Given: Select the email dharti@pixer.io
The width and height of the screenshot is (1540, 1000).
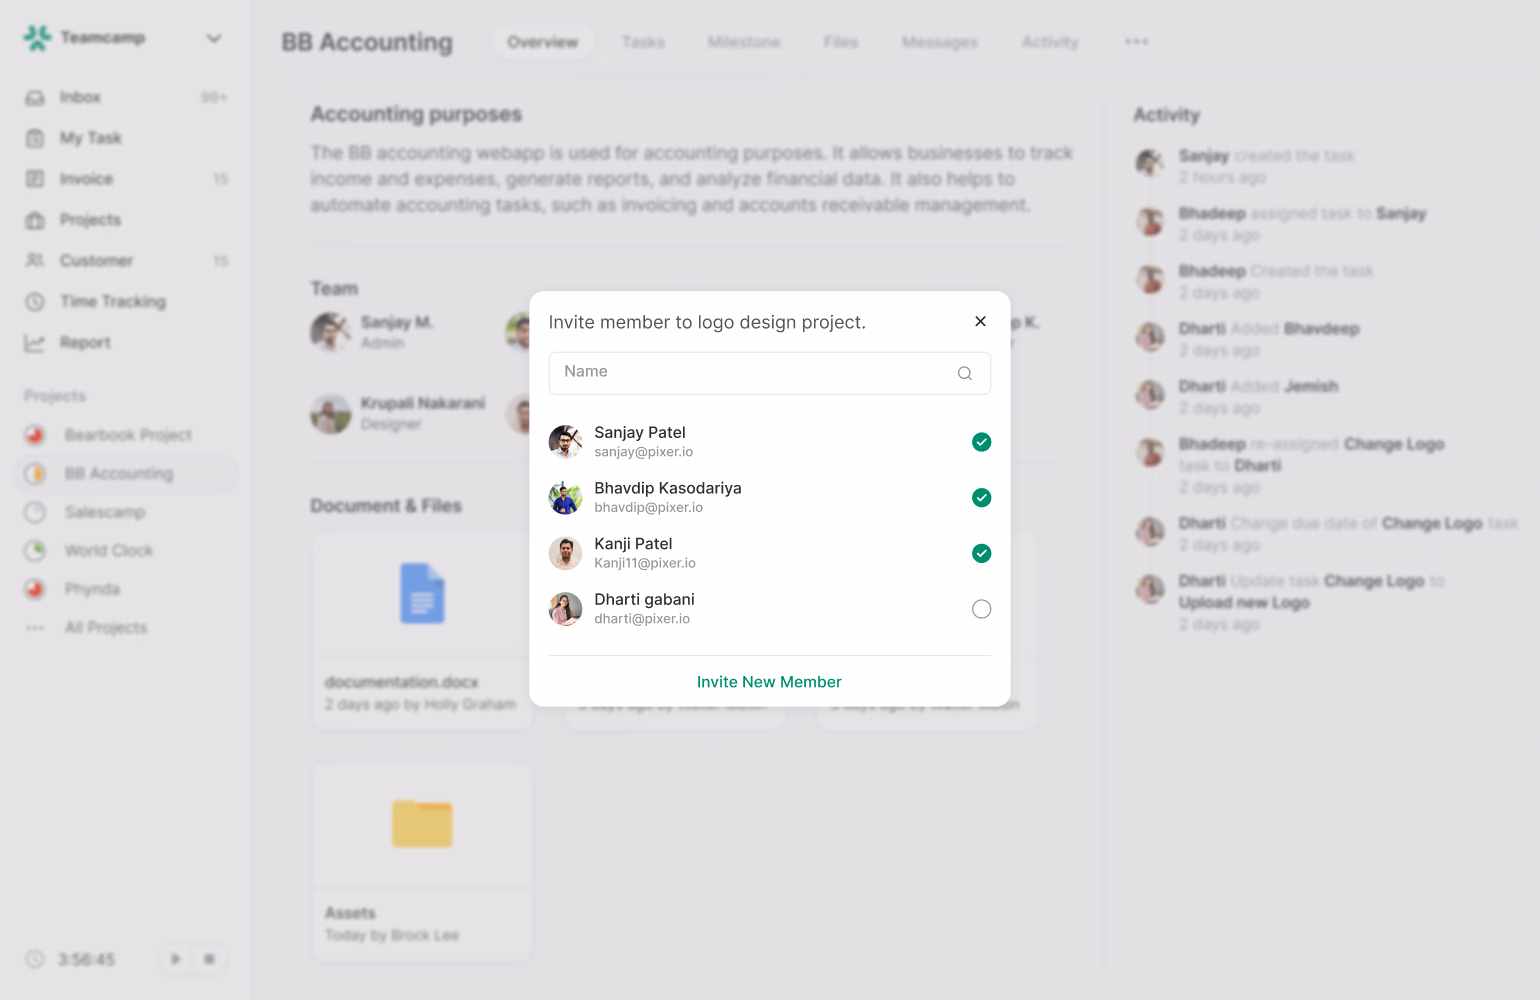Looking at the screenshot, I should pyautogui.click(x=642, y=619).
